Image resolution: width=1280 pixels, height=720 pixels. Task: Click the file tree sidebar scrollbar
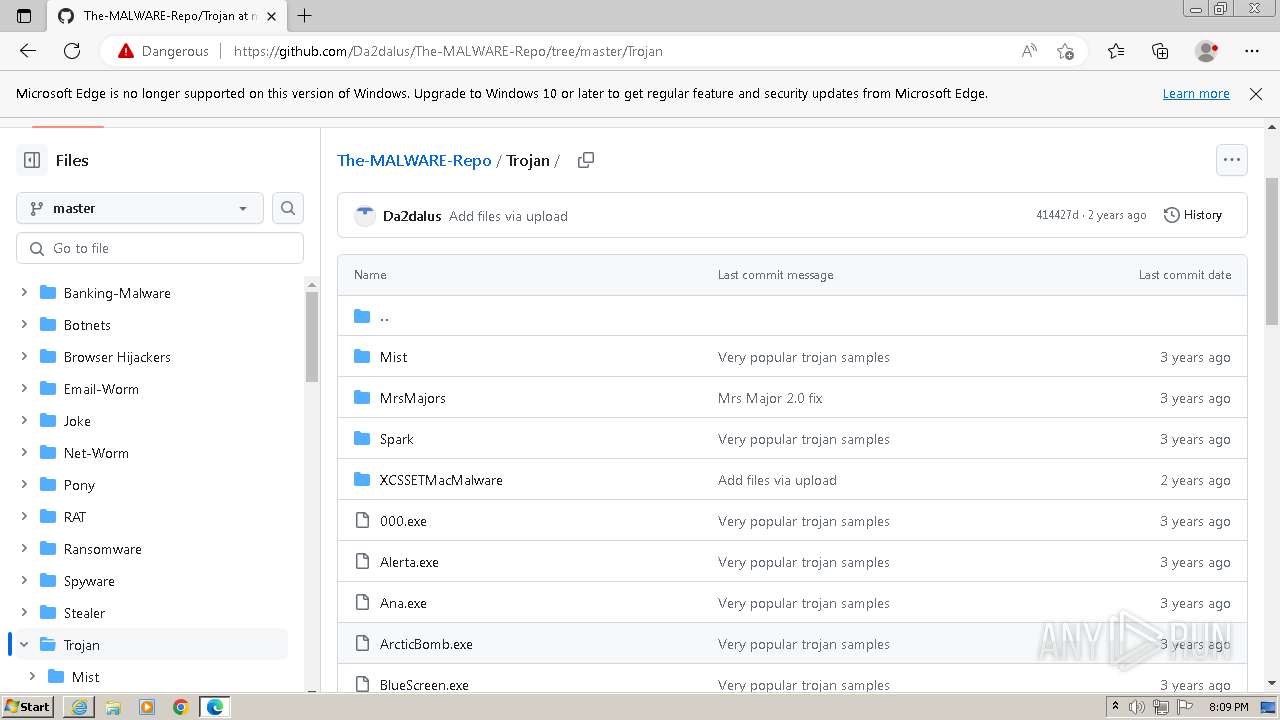pos(312,336)
